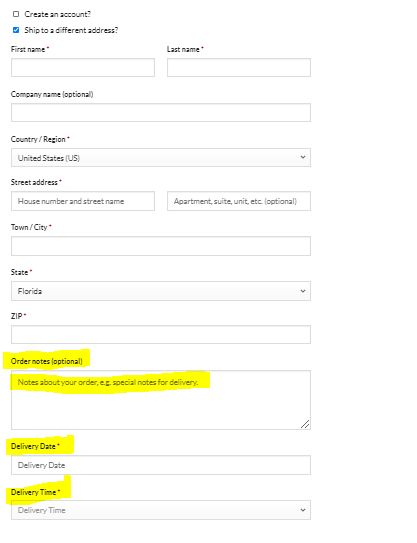
Task: Click the Order notes (optional) label
Action: click(x=47, y=361)
